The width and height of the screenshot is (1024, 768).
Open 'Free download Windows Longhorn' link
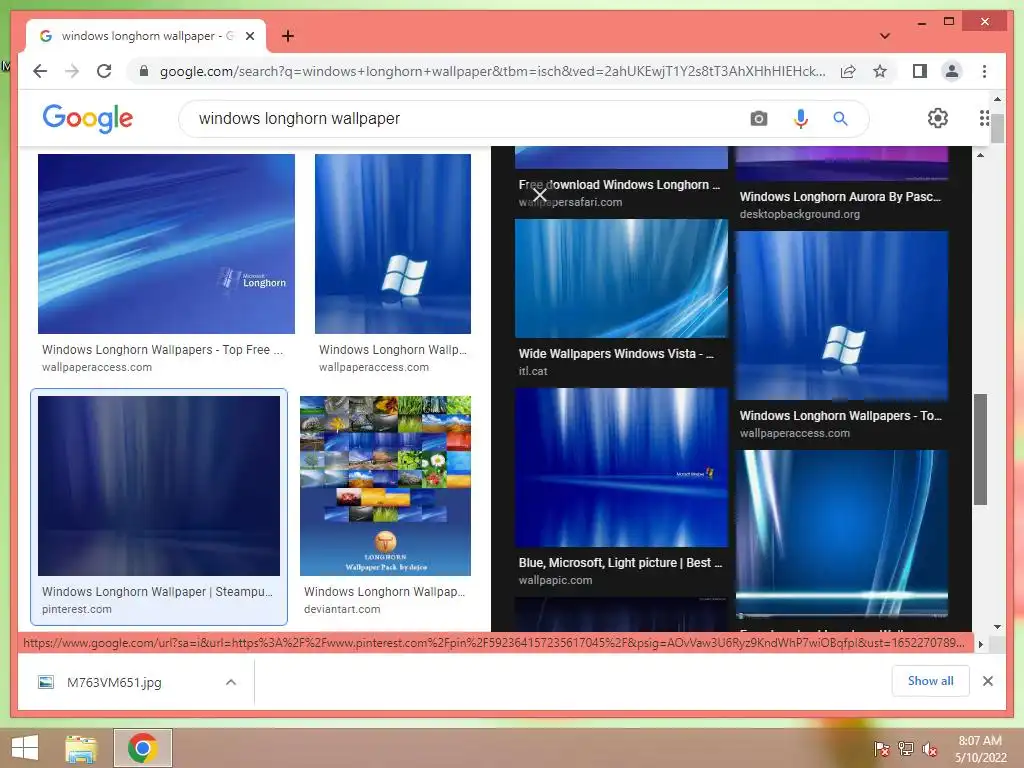(x=619, y=185)
